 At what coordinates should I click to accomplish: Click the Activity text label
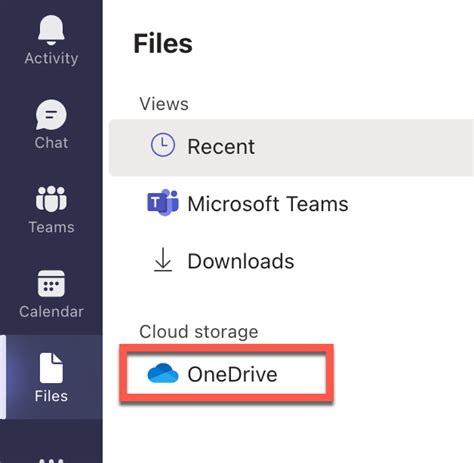[51, 58]
